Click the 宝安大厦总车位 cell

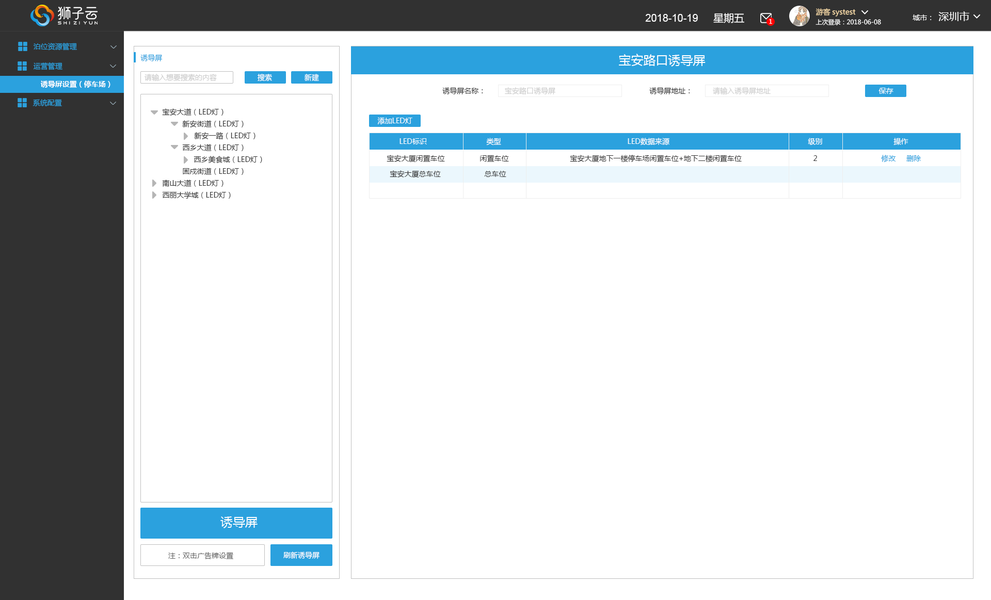coord(416,174)
